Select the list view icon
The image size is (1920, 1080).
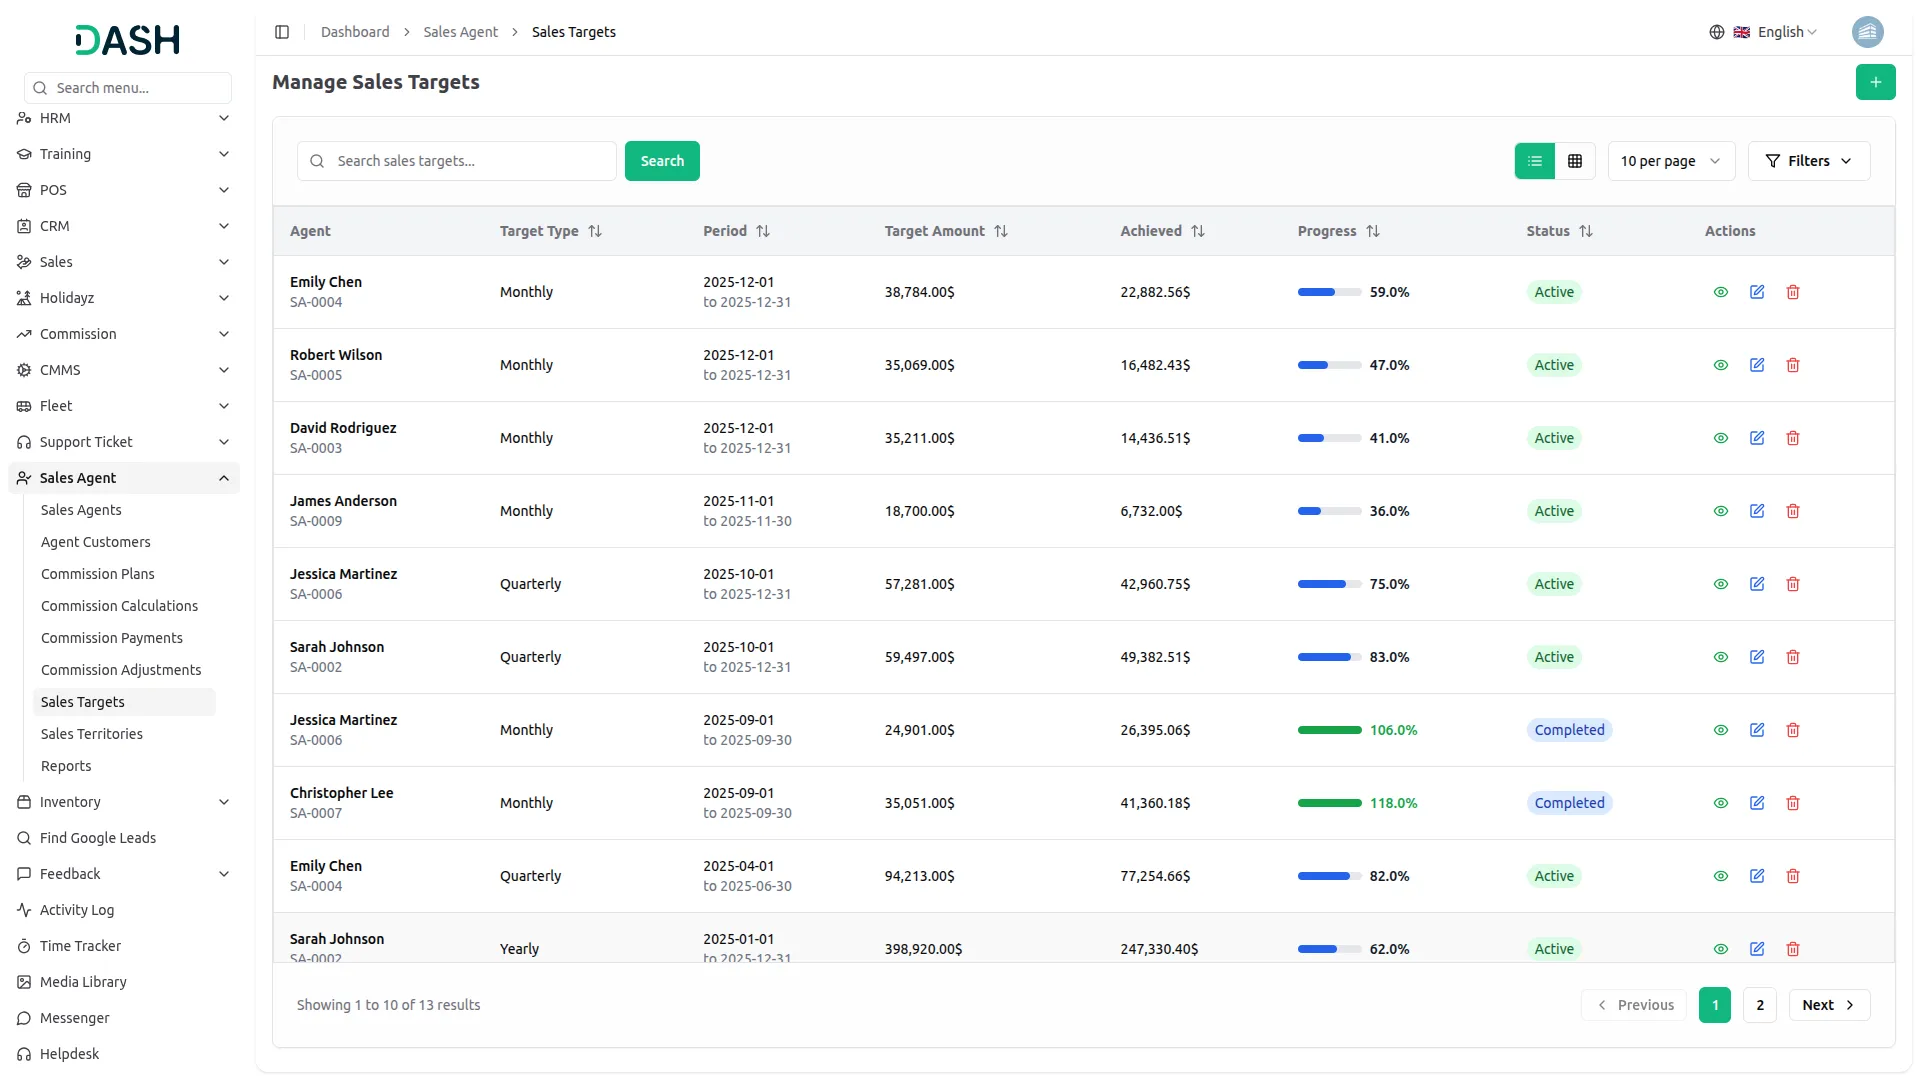(1534, 161)
